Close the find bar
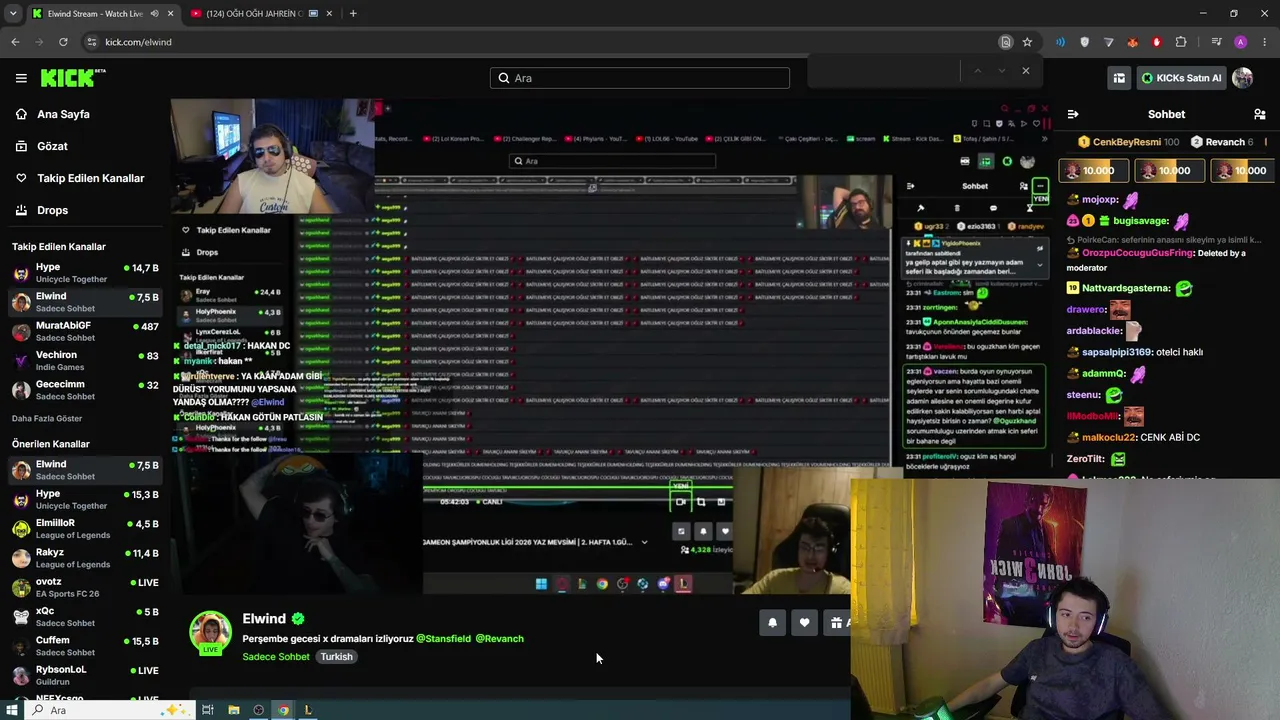The width and height of the screenshot is (1280, 720). (1025, 71)
